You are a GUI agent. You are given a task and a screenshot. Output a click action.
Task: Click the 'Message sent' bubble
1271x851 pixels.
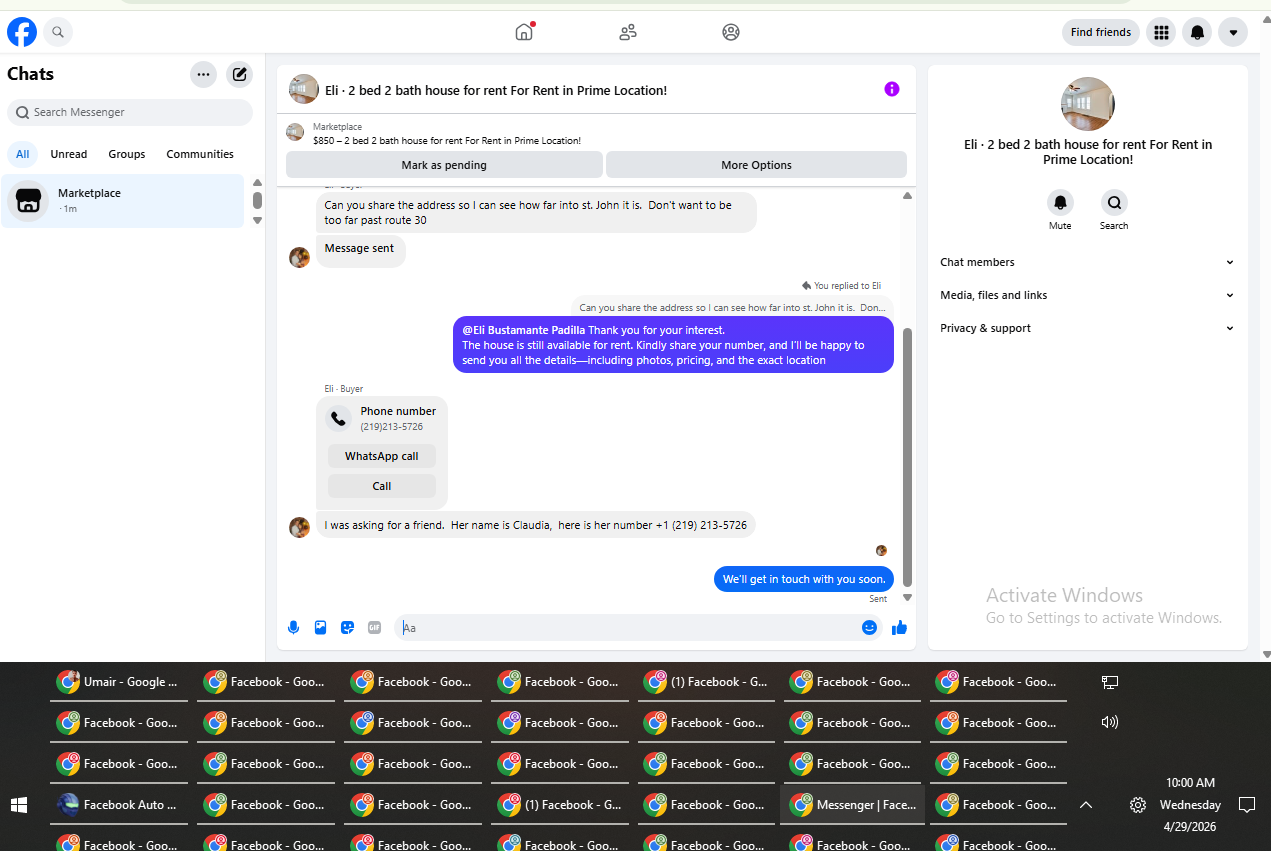tap(360, 250)
